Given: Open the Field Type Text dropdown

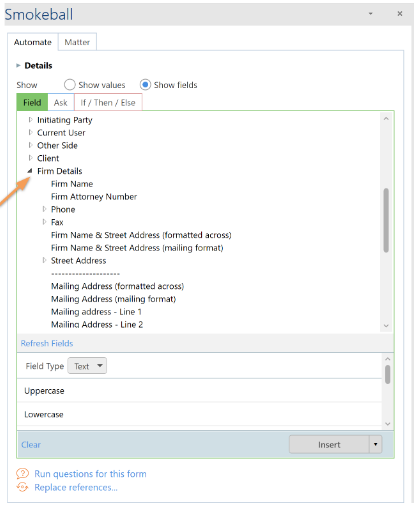Looking at the screenshot, I should click(x=87, y=366).
